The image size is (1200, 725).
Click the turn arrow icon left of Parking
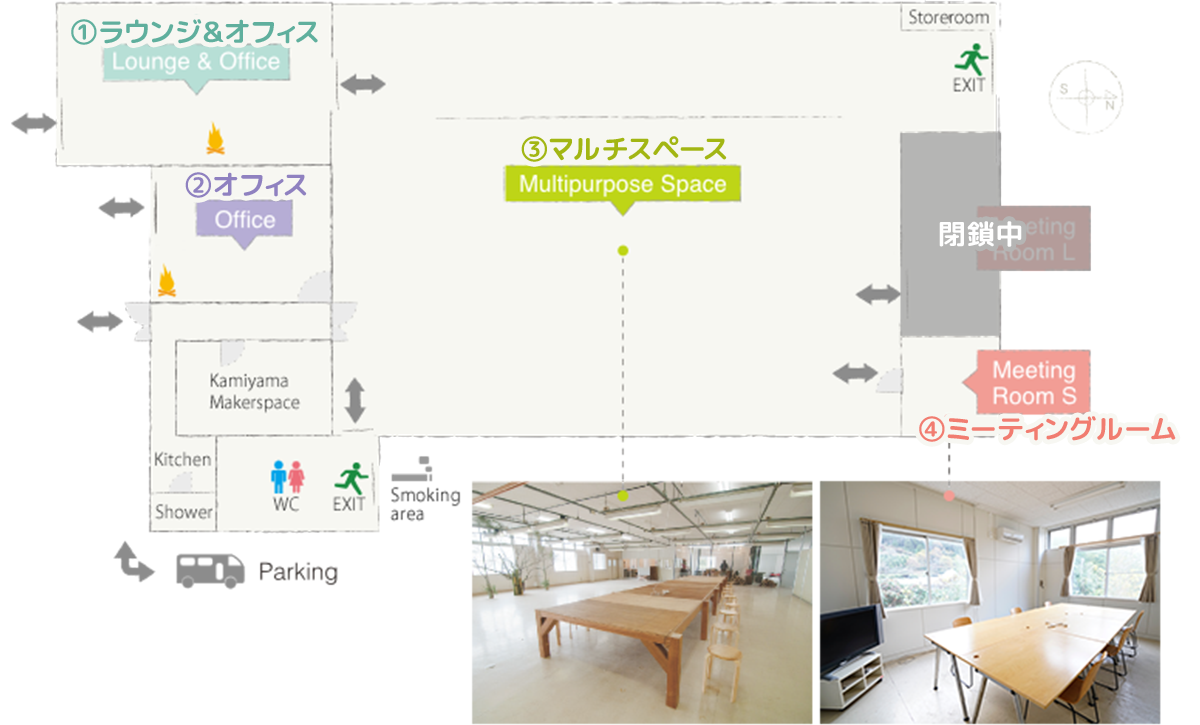135,562
